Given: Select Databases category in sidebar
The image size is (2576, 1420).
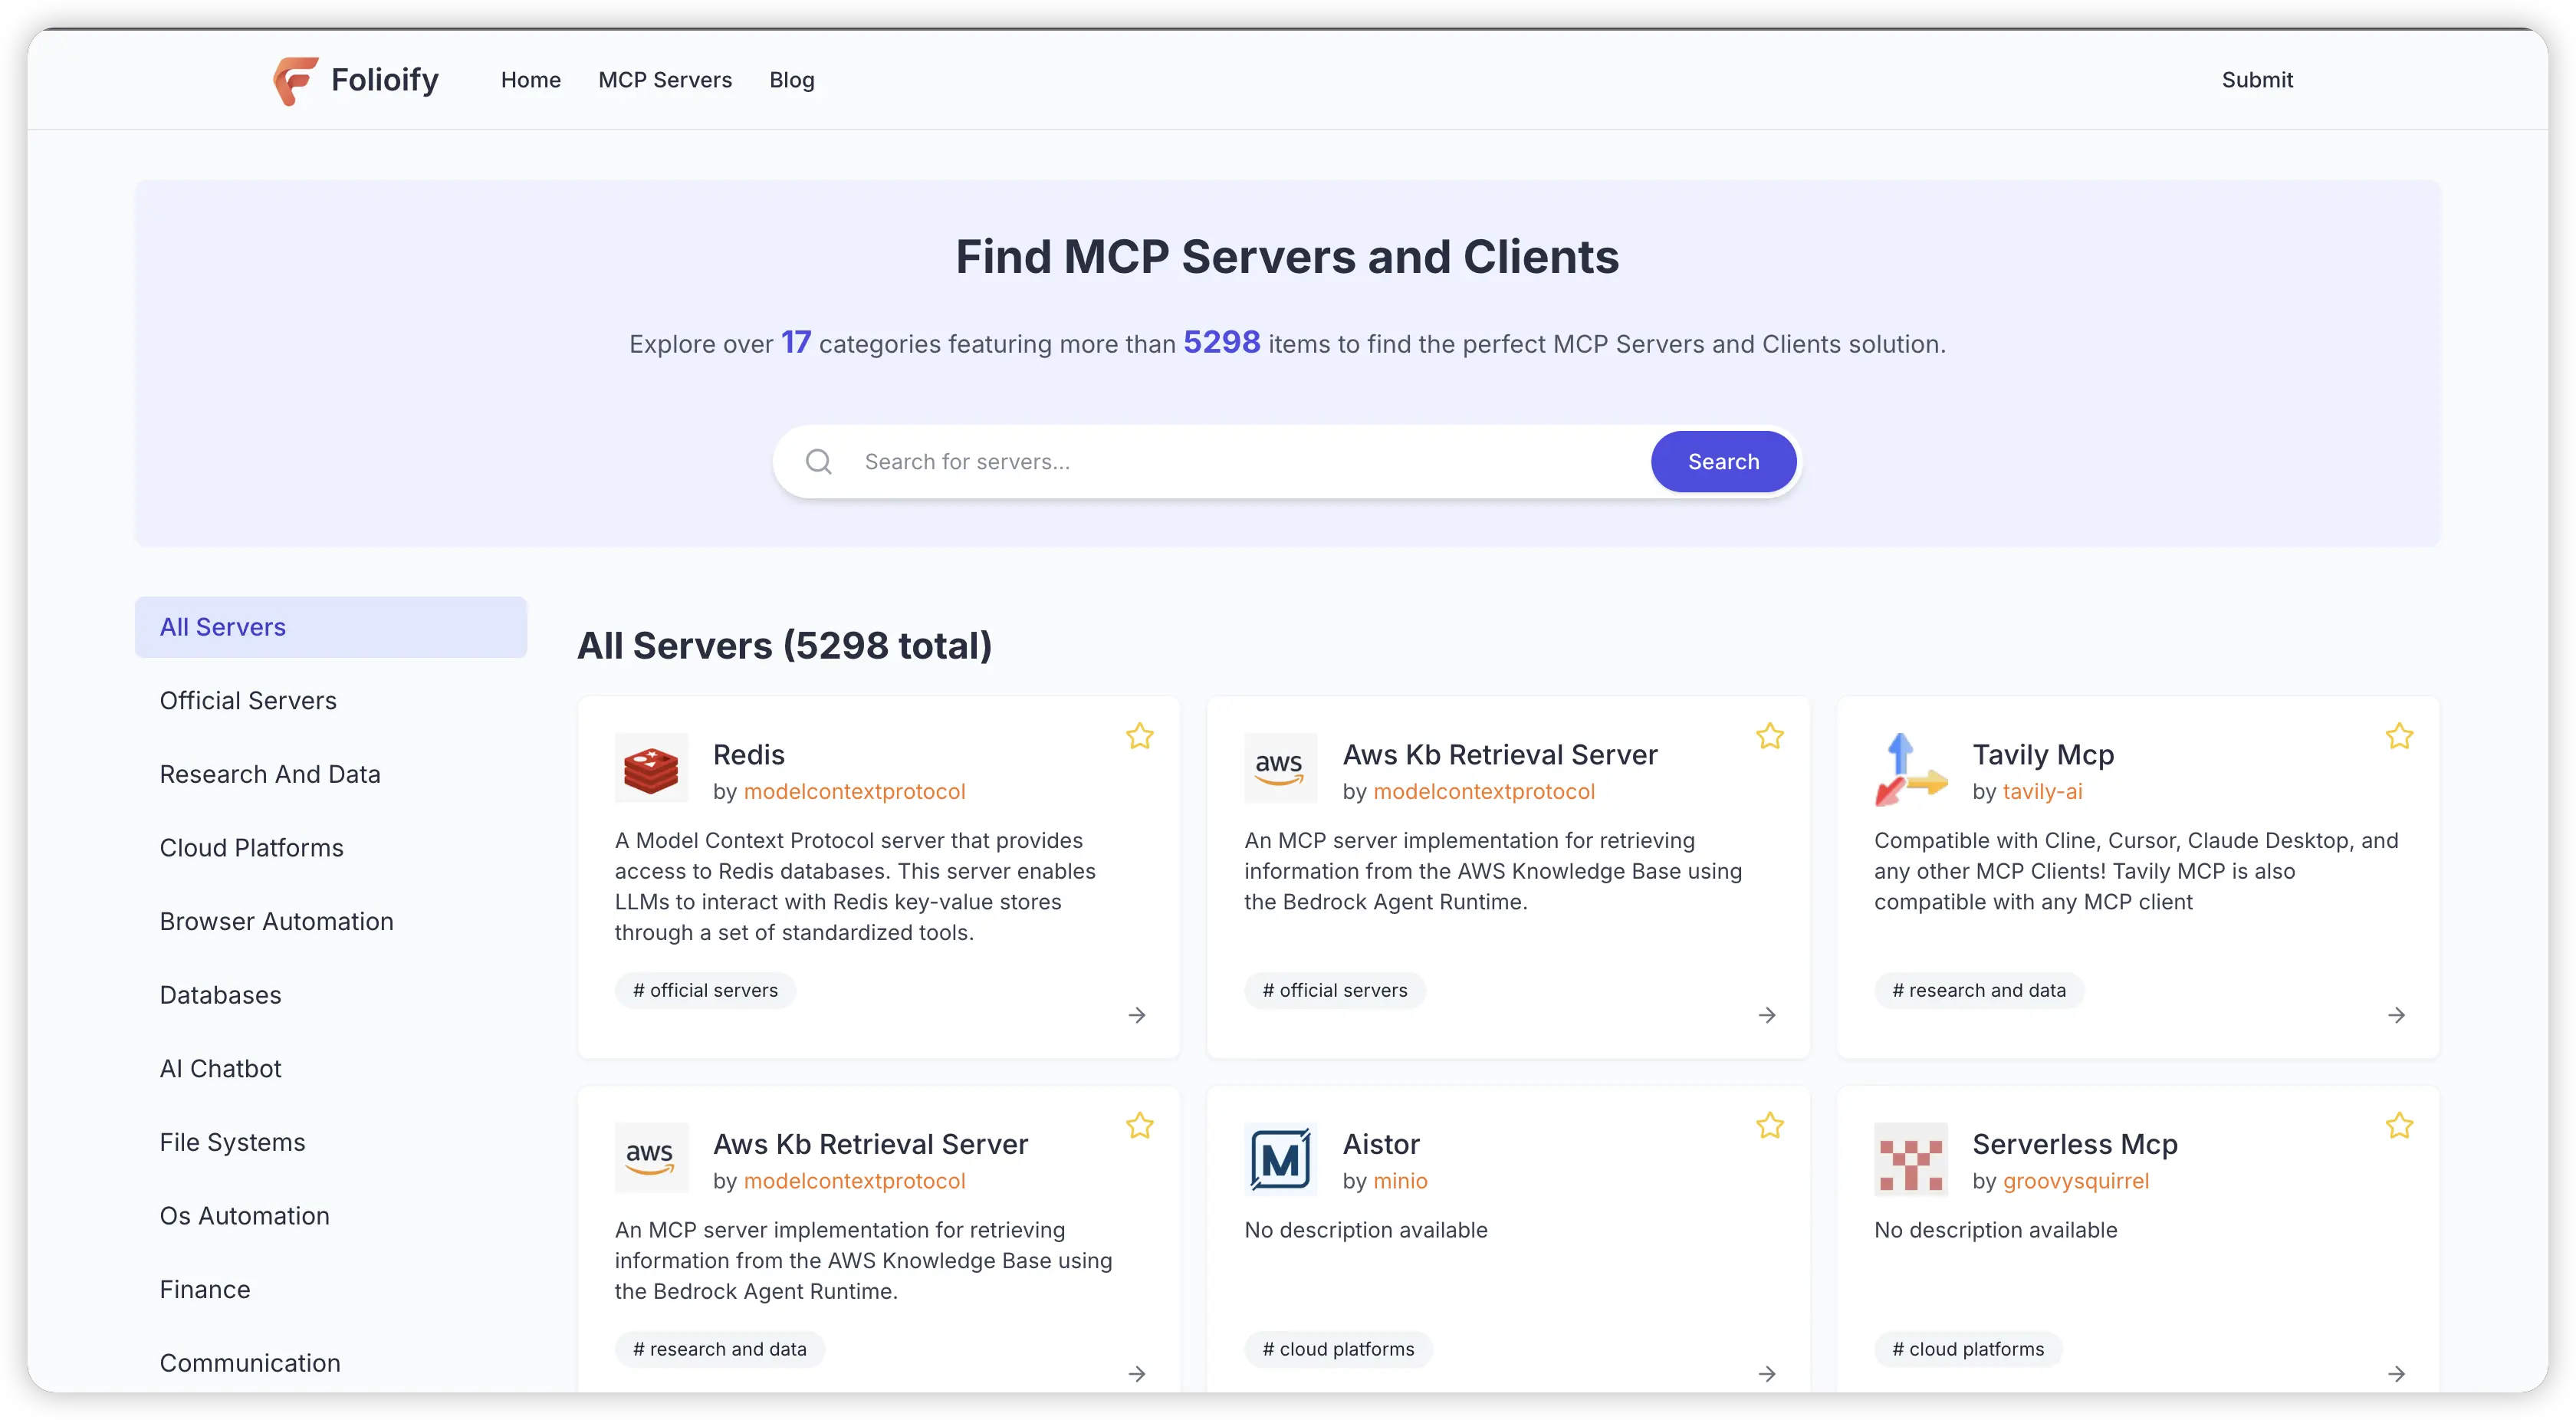Looking at the screenshot, I should coord(220,995).
